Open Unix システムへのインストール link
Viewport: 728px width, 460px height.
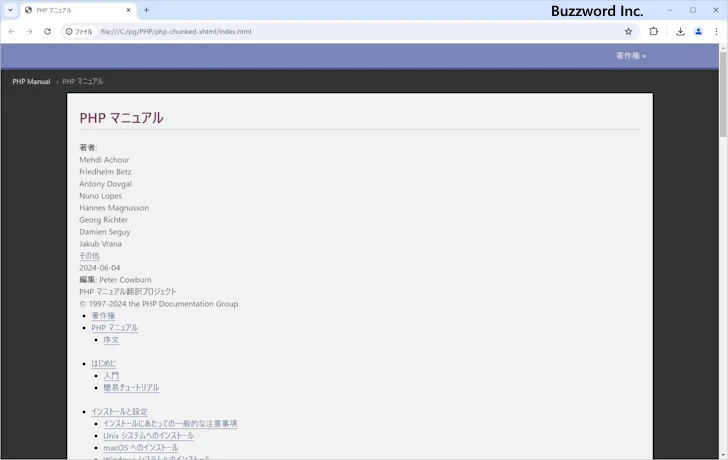click(149, 436)
